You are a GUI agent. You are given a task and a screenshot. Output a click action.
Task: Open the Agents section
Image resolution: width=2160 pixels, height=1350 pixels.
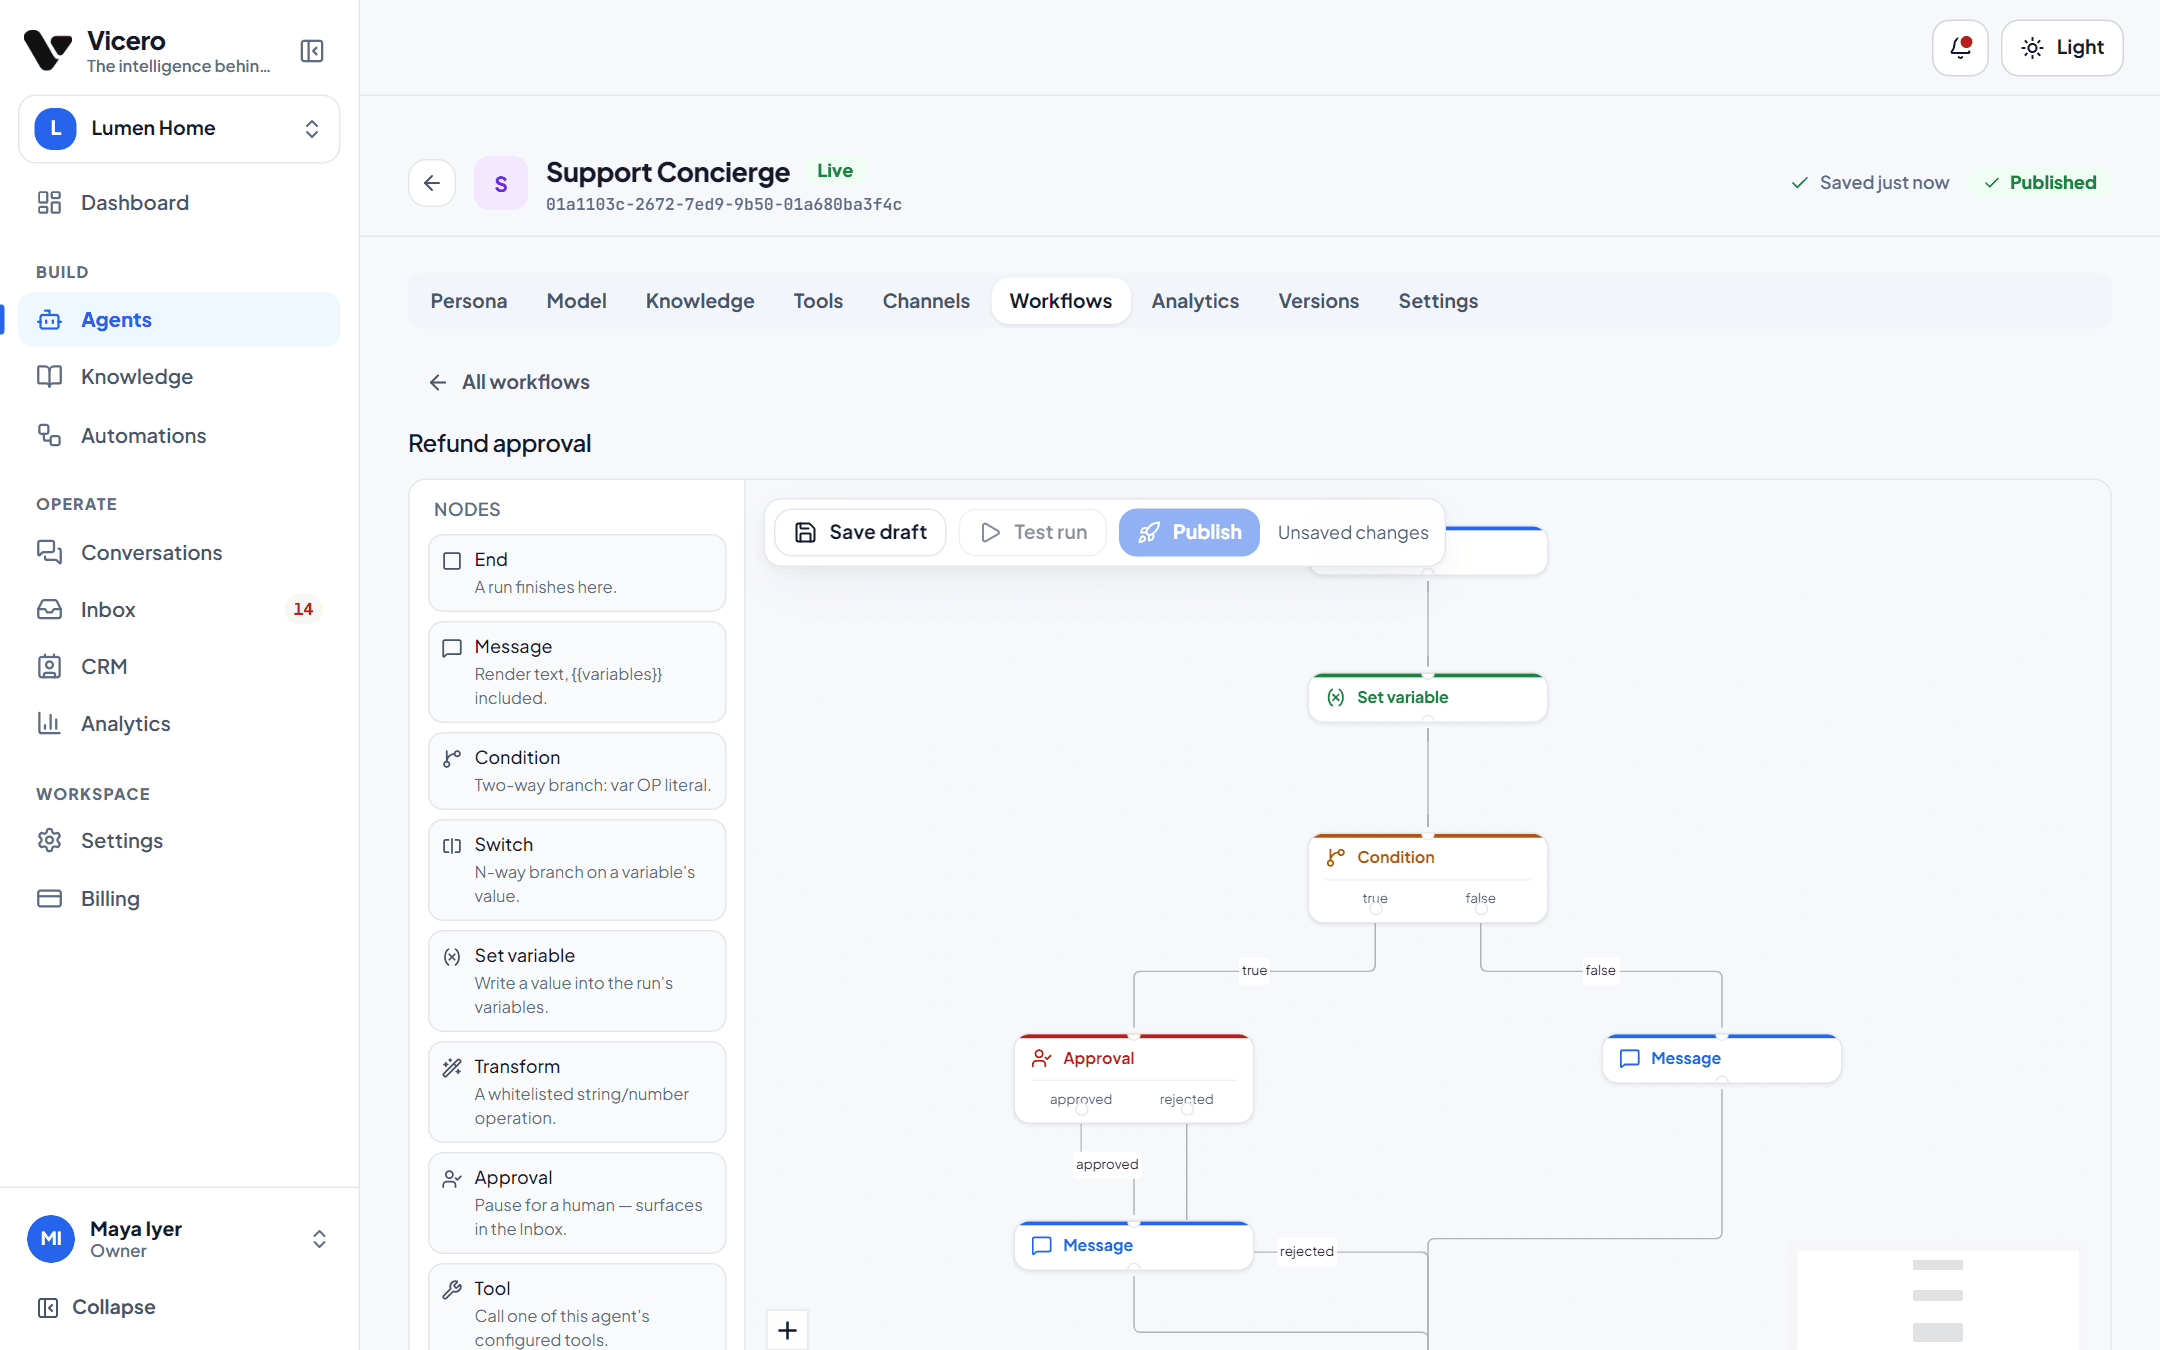179,320
